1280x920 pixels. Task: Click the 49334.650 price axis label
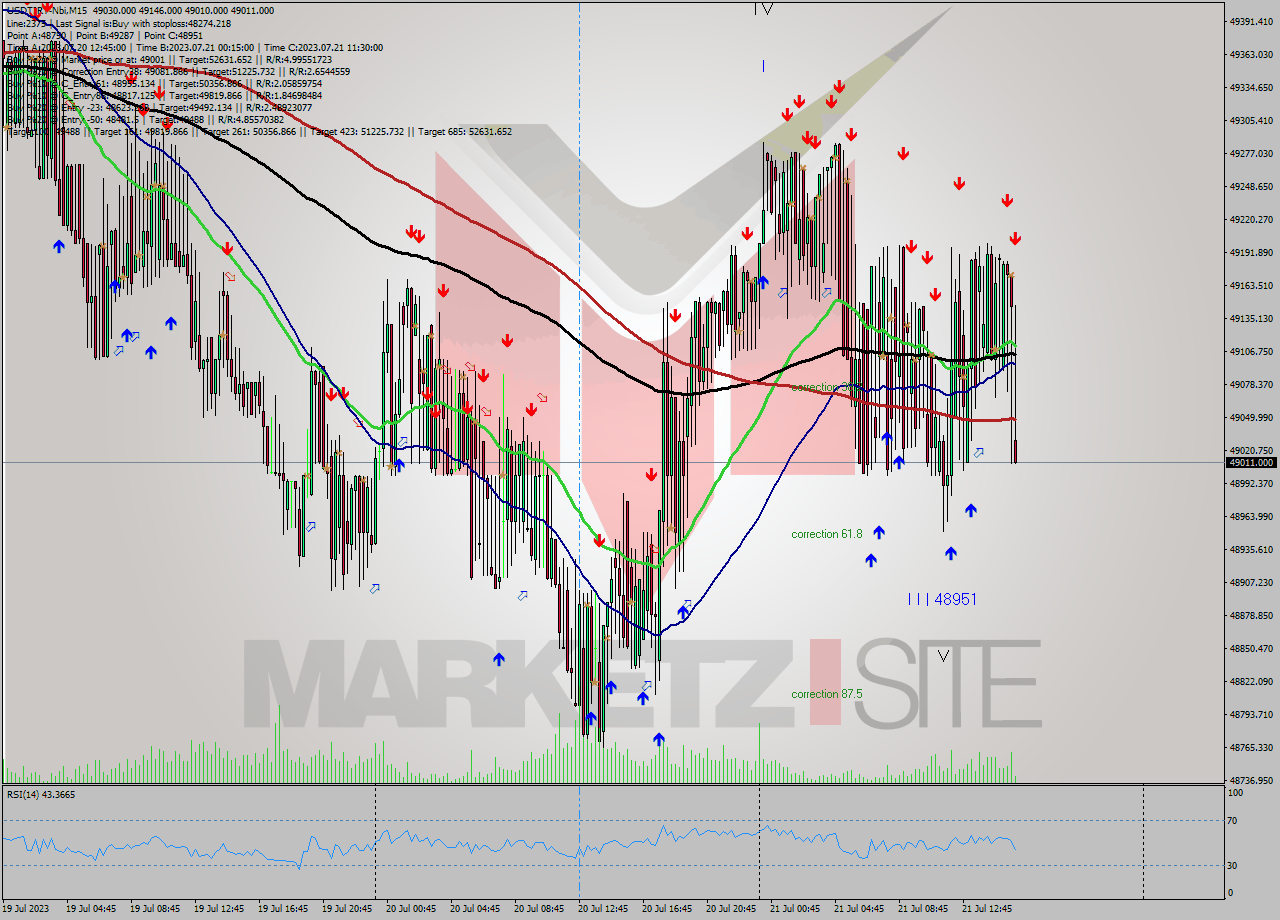[x=1253, y=87]
